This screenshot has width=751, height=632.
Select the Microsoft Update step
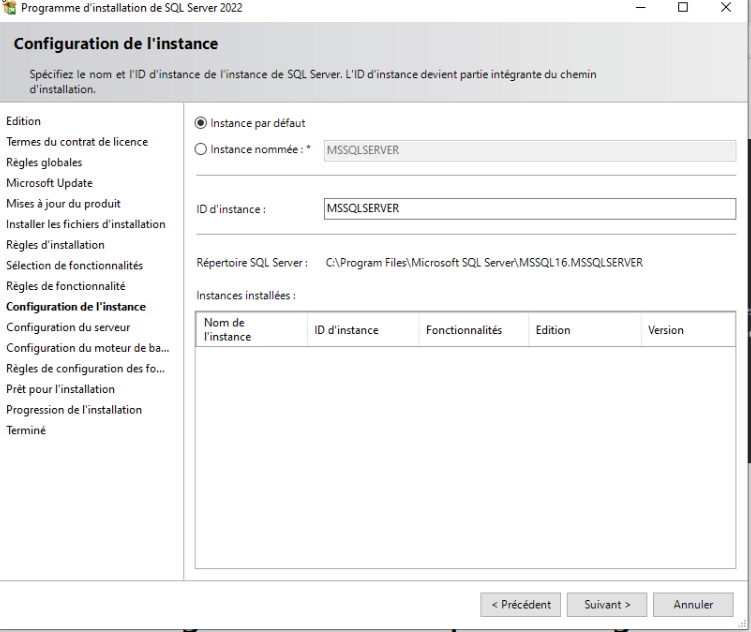[x=49, y=183]
